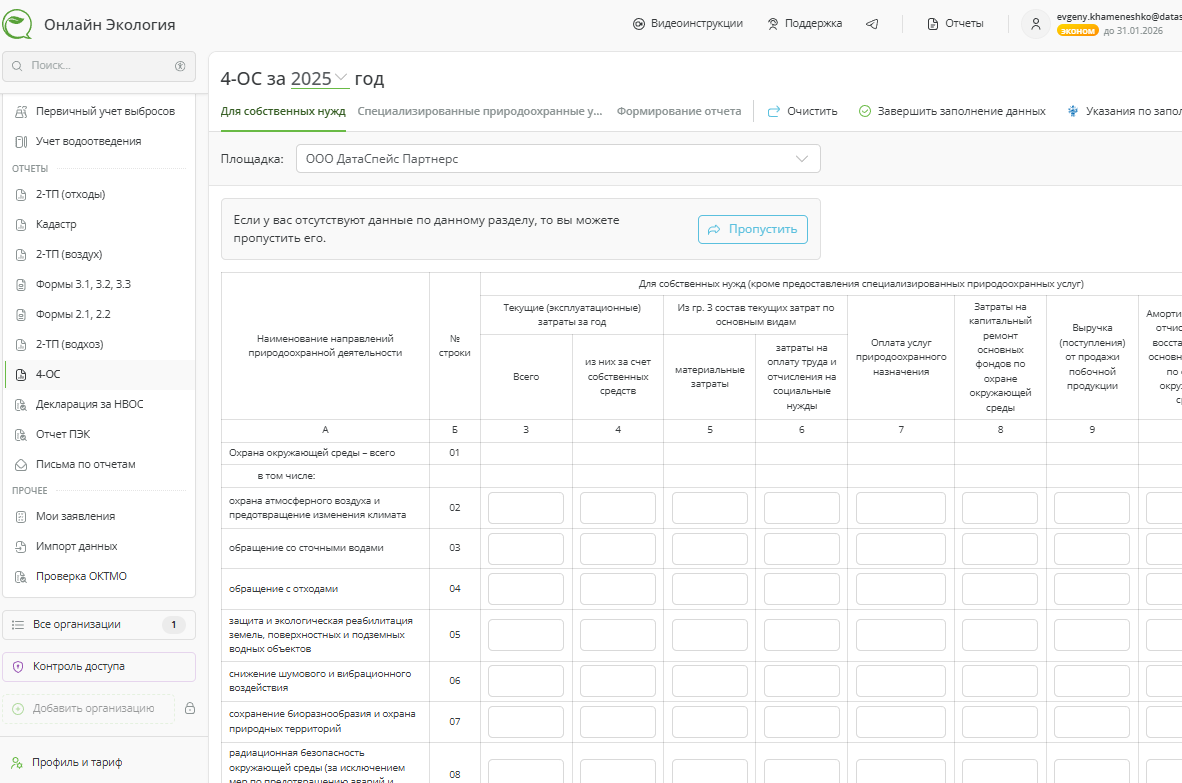Click the search shortcut icon in sidebar search

[180, 66]
